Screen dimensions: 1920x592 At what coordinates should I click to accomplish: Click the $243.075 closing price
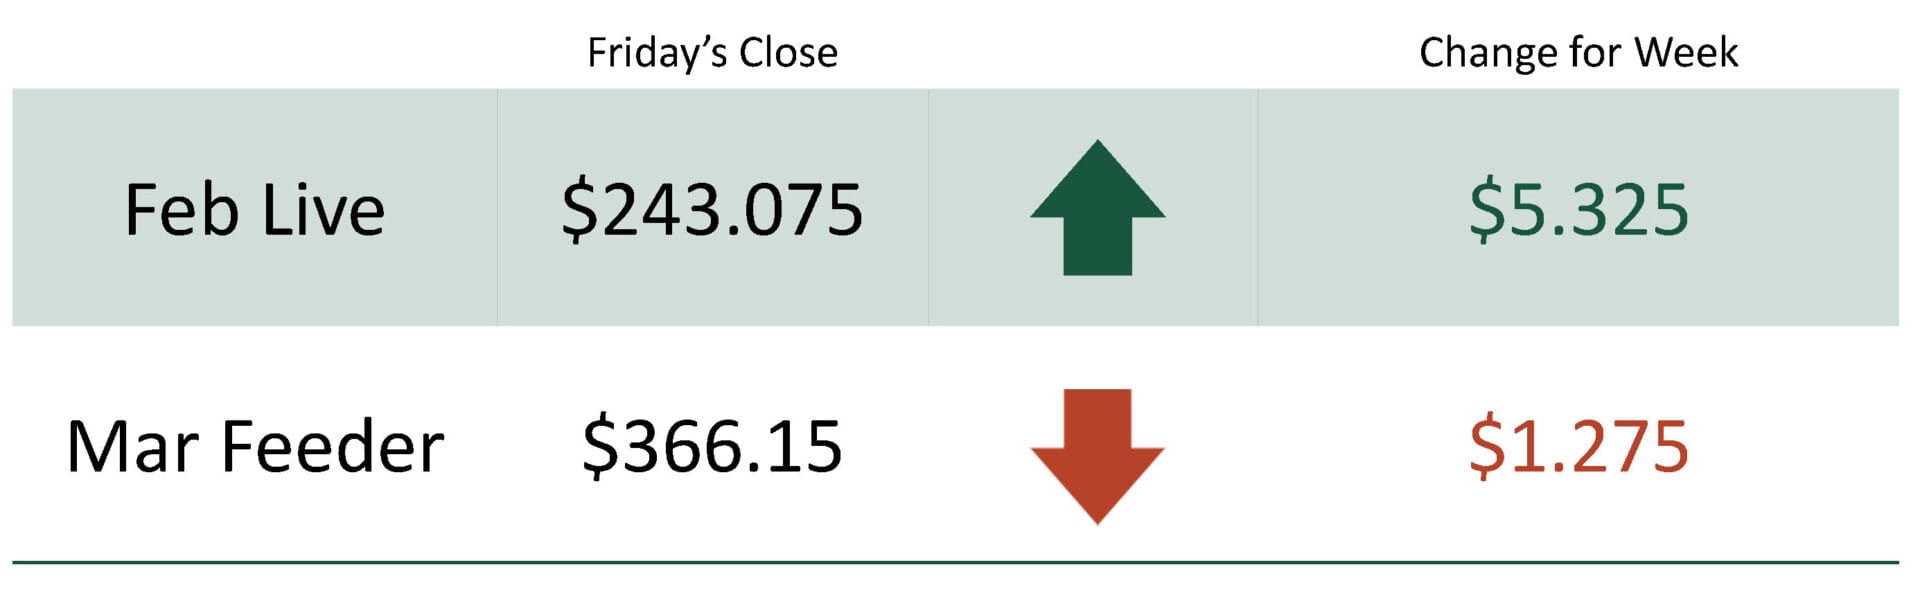[712, 210]
